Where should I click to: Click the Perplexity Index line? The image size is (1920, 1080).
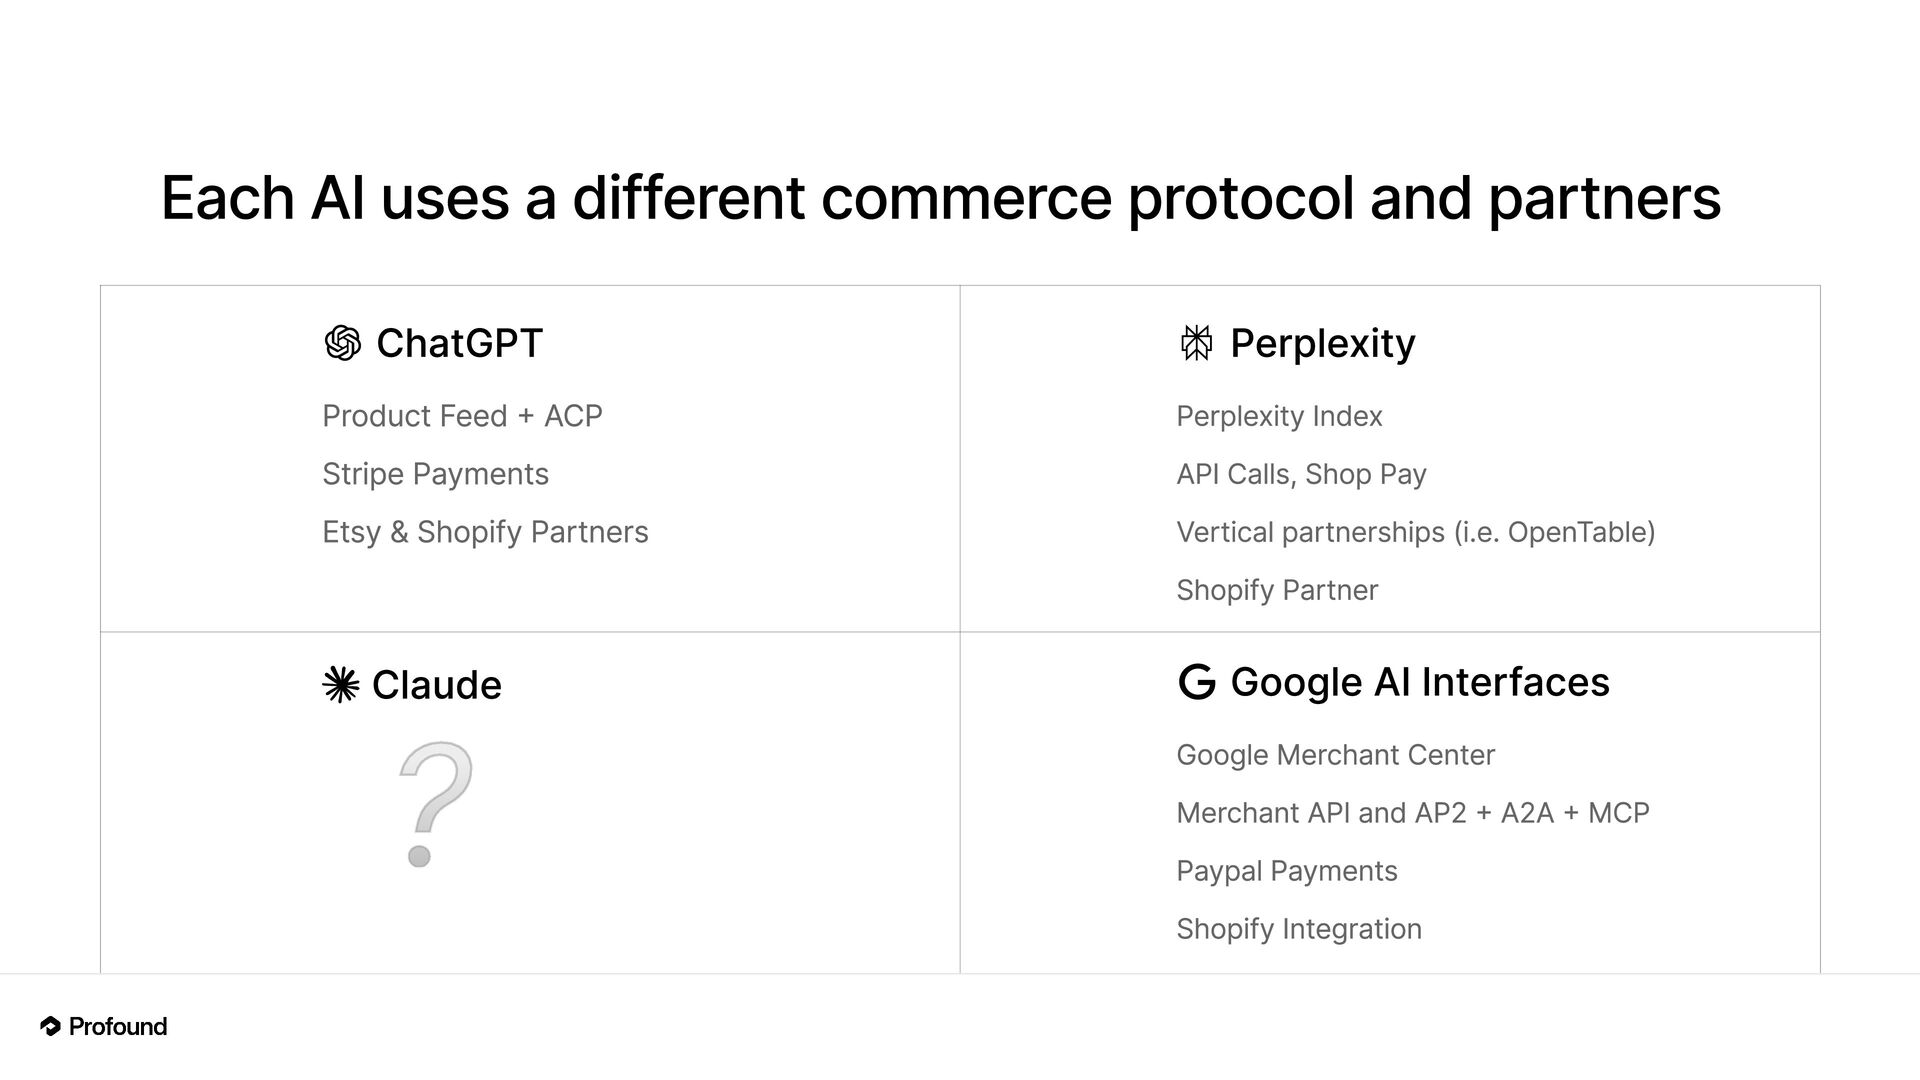pos(1279,416)
